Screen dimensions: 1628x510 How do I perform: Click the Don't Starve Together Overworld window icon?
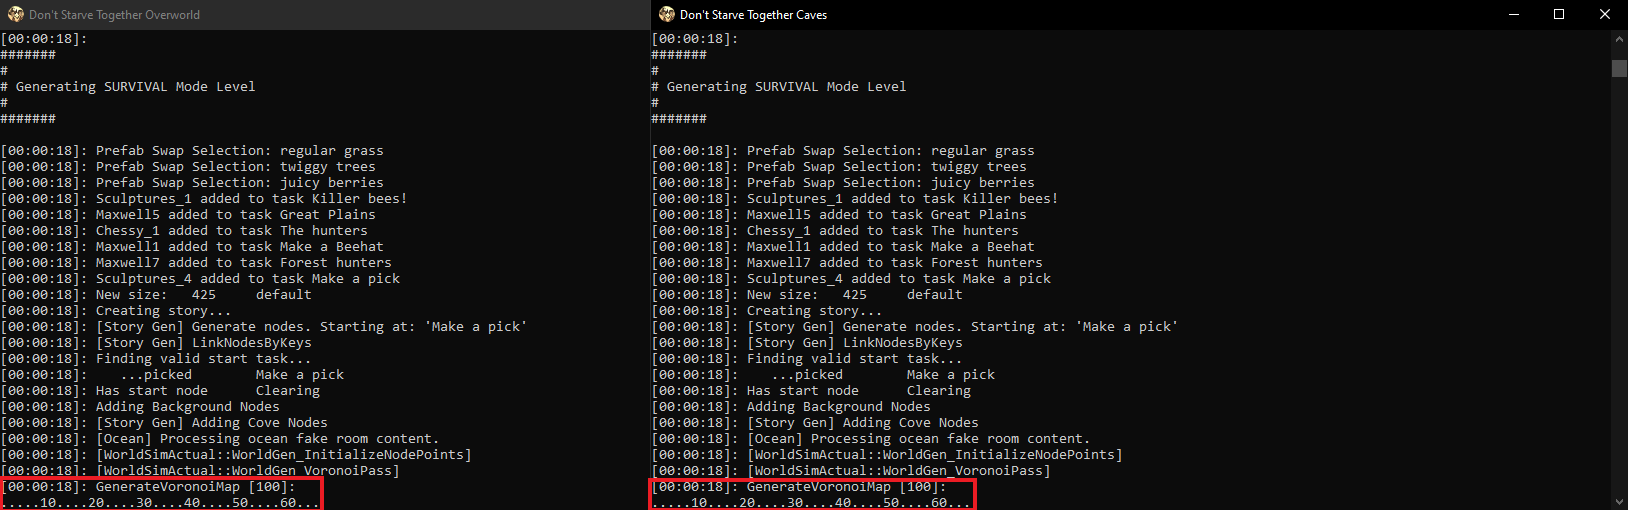(15, 15)
